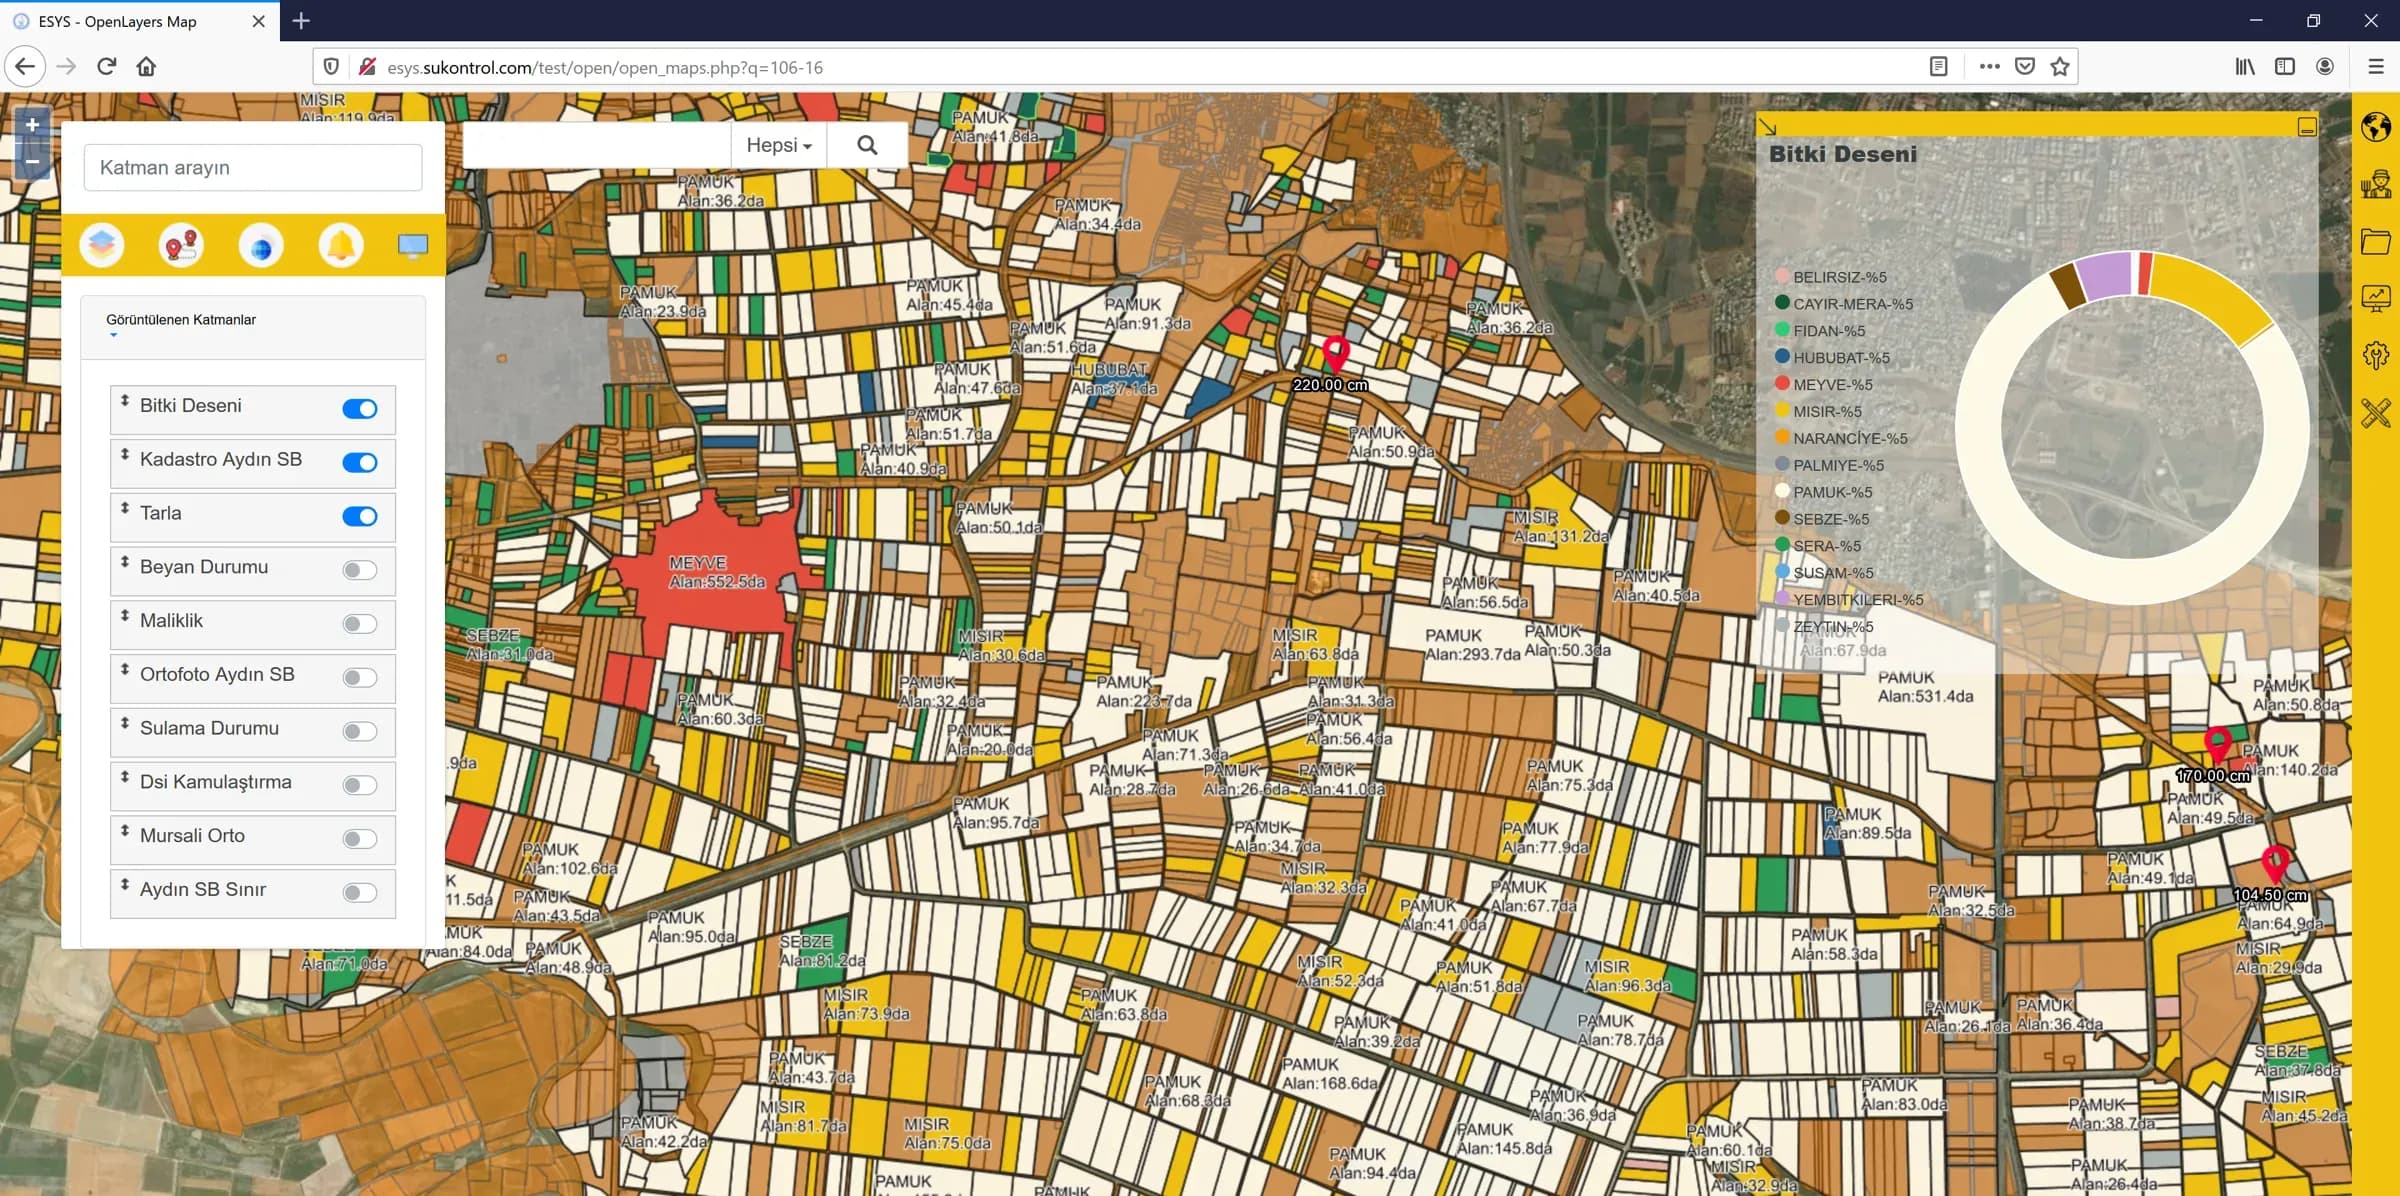The width and height of the screenshot is (2400, 1196).
Task: Open the folder icon in right sidebar
Action: (x=2376, y=241)
